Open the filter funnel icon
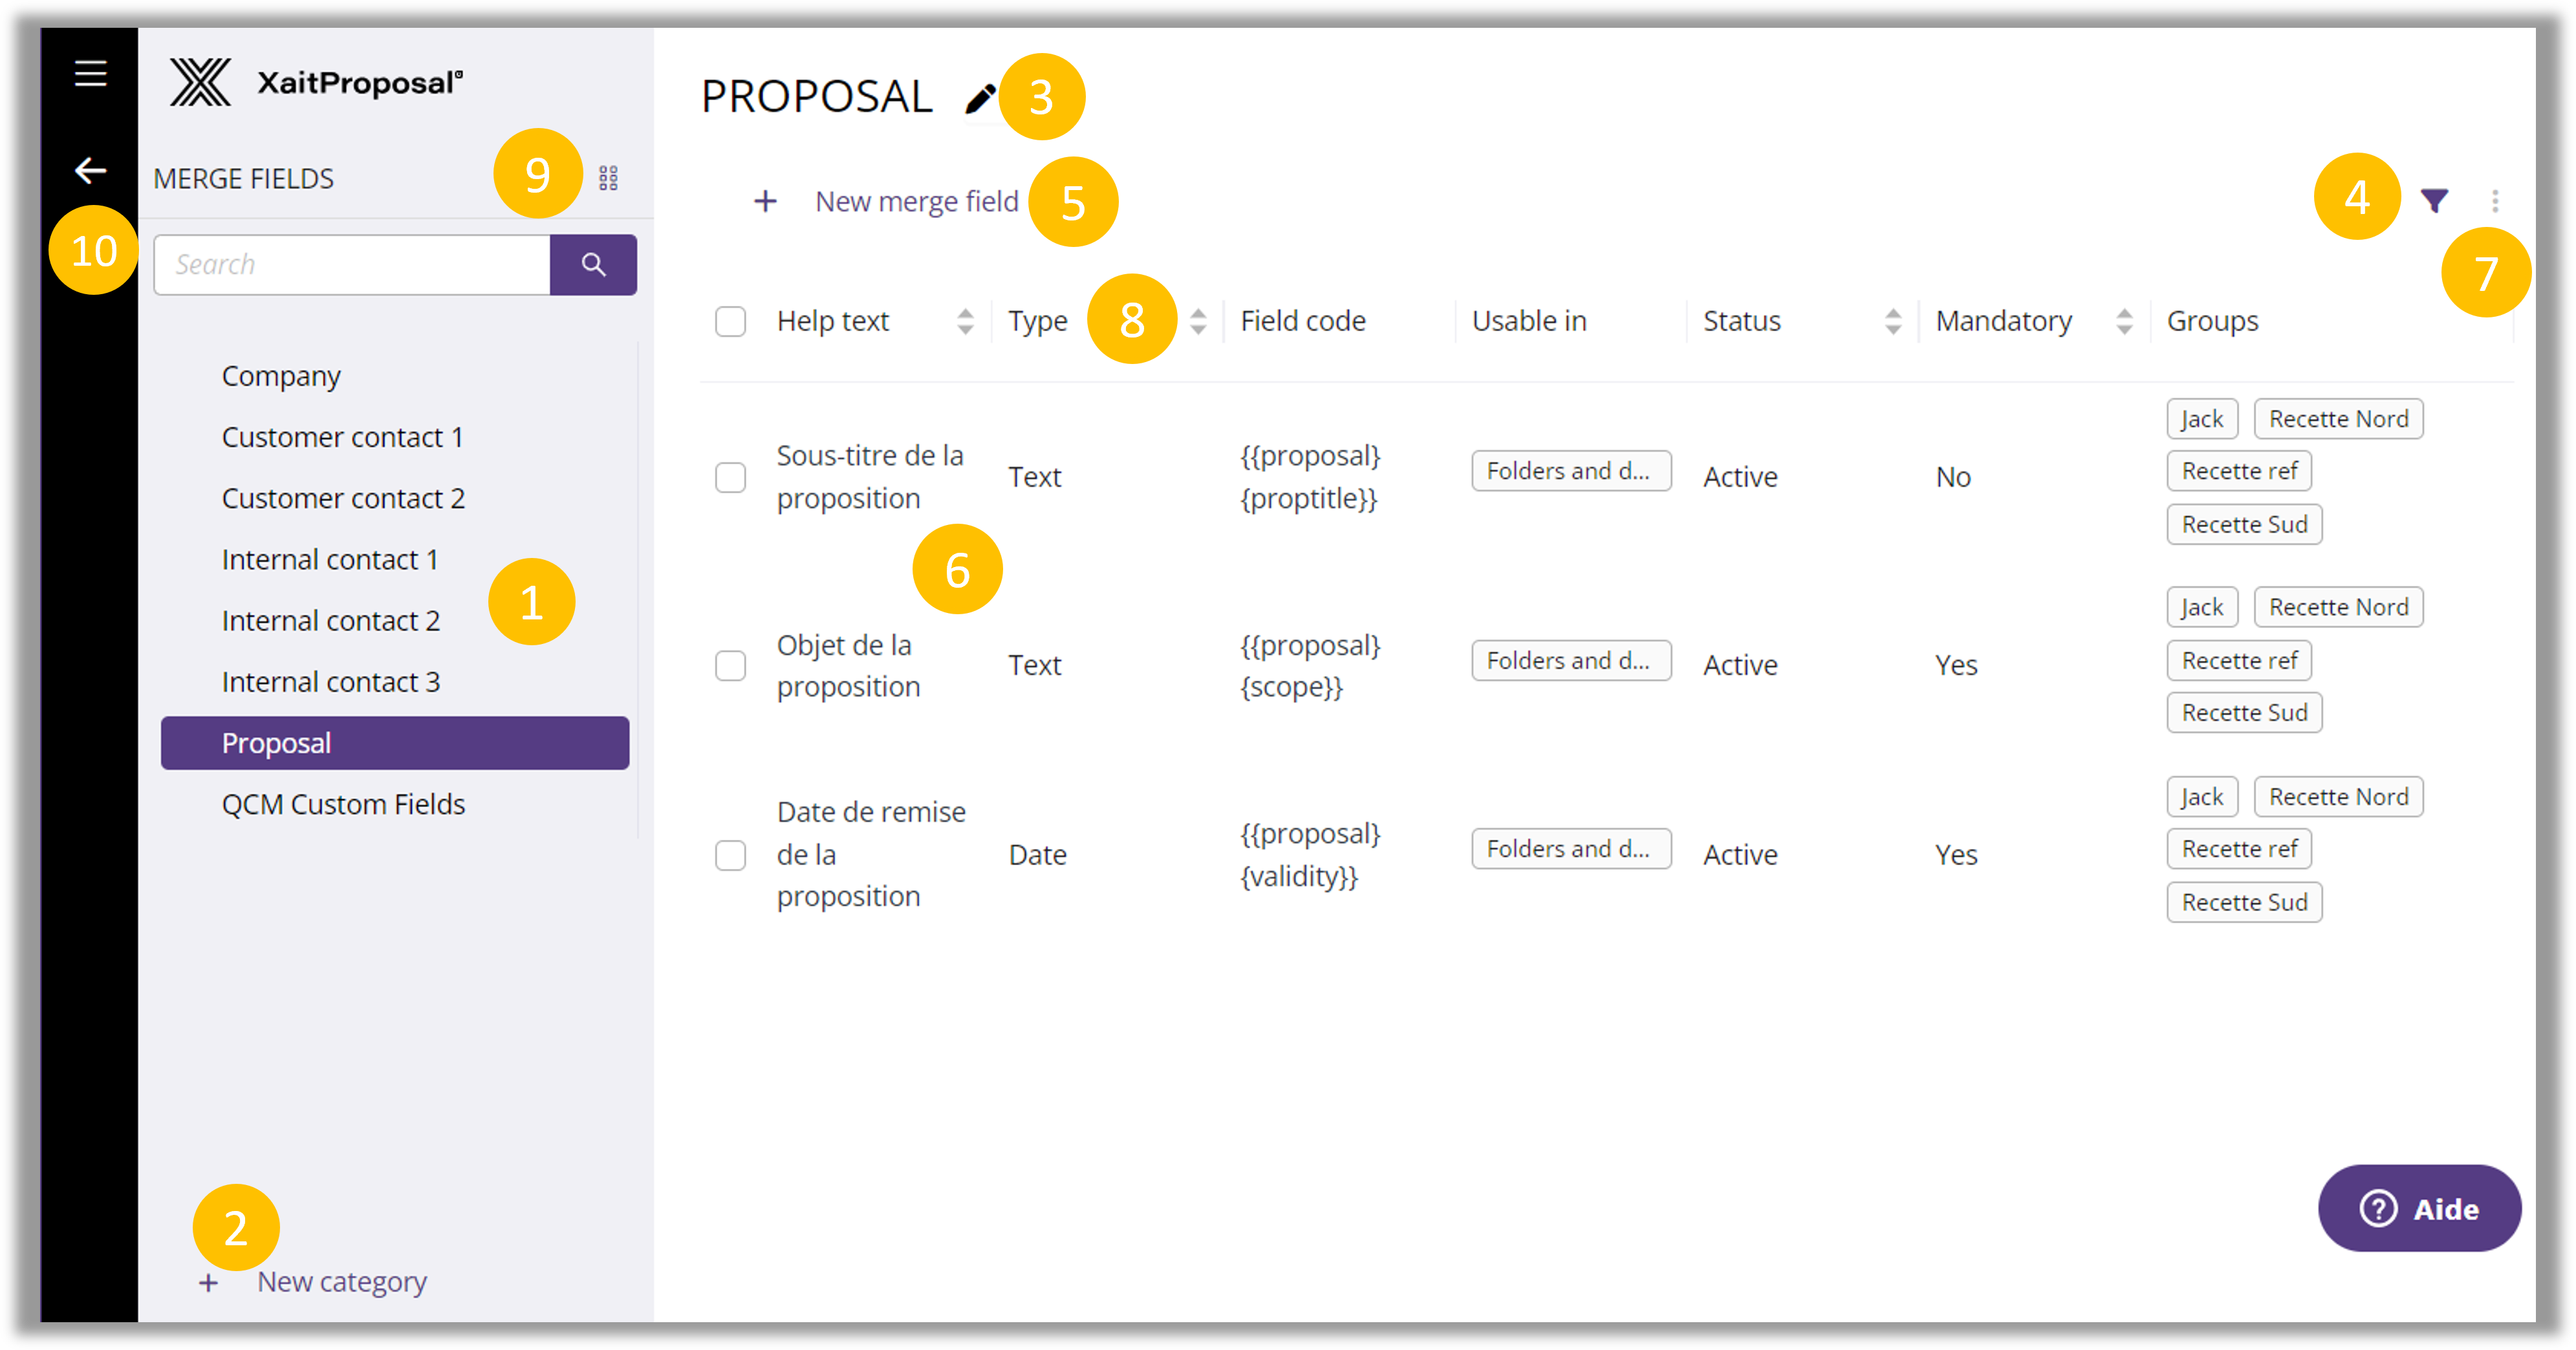The width and height of the screenshot is (2576, 1350). coord(2434,201)
